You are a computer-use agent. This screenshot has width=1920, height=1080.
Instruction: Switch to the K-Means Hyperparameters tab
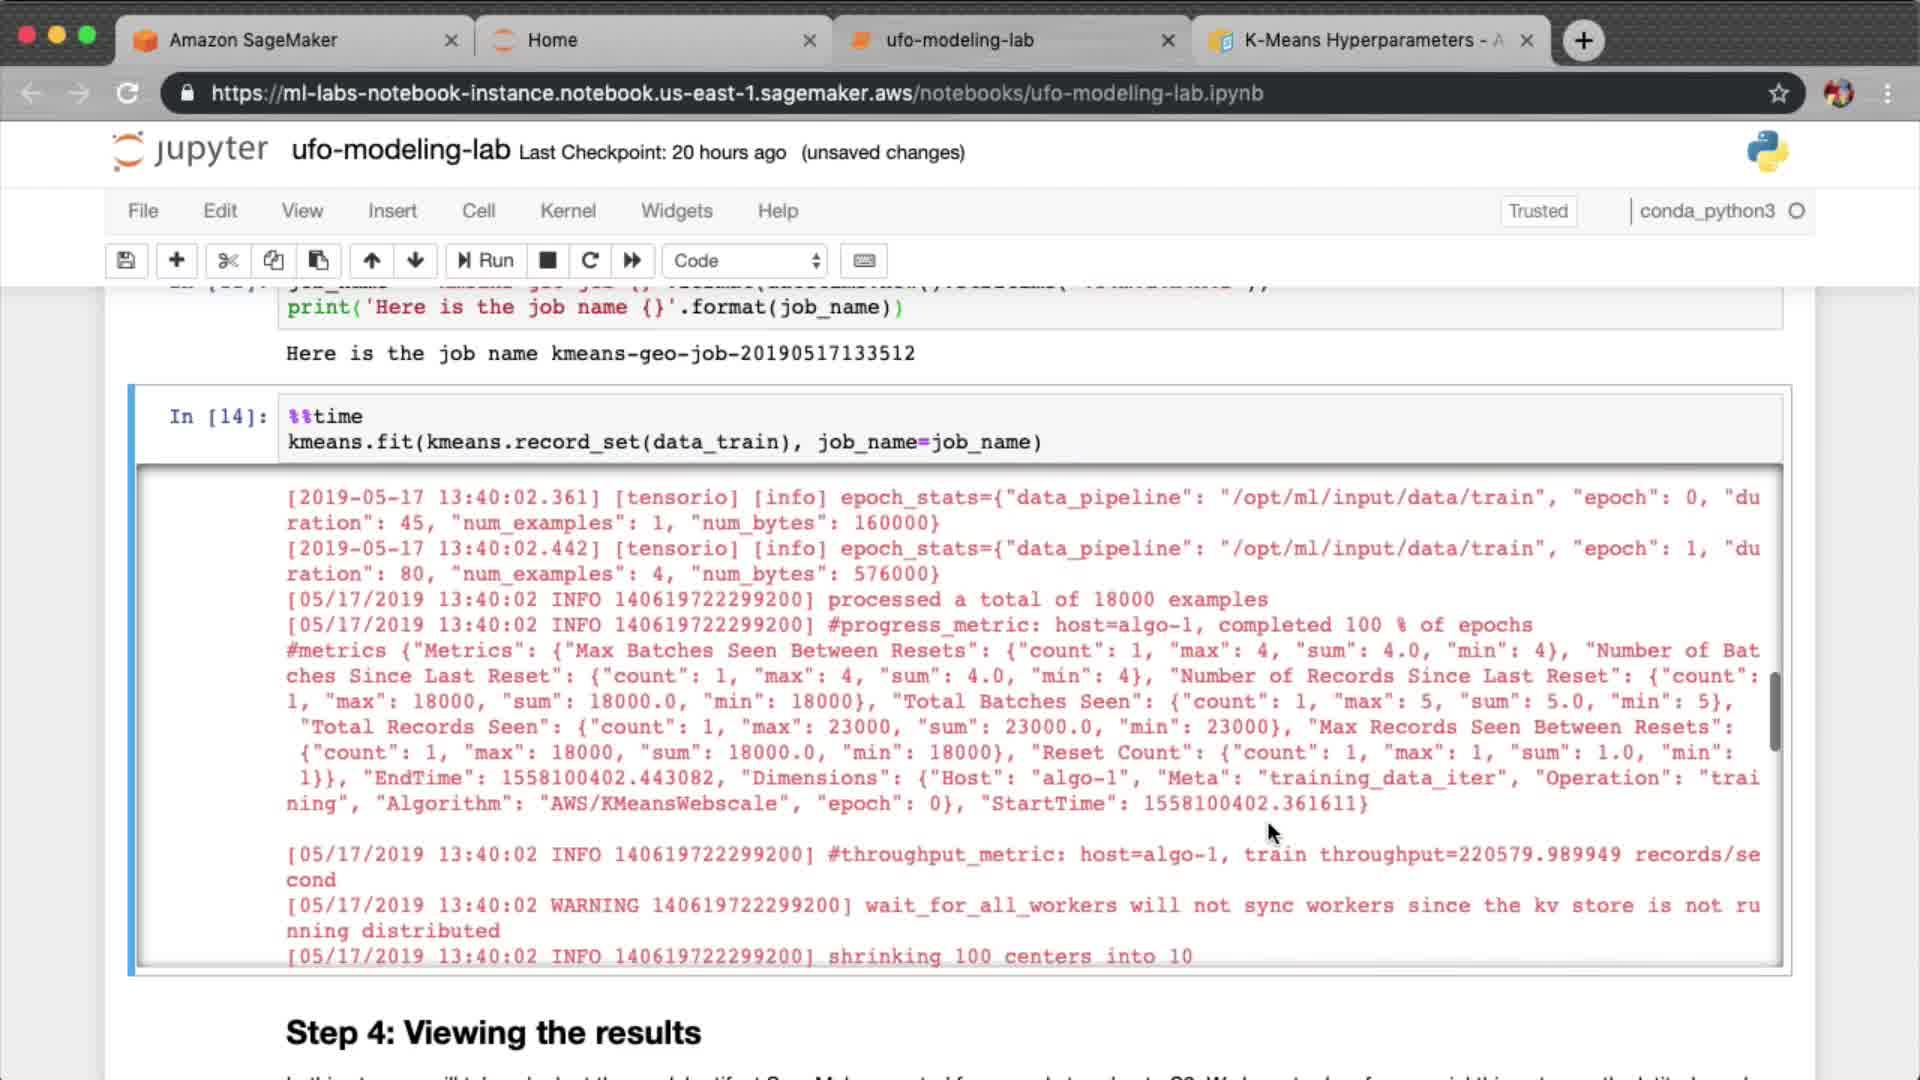pos(1360,40)
